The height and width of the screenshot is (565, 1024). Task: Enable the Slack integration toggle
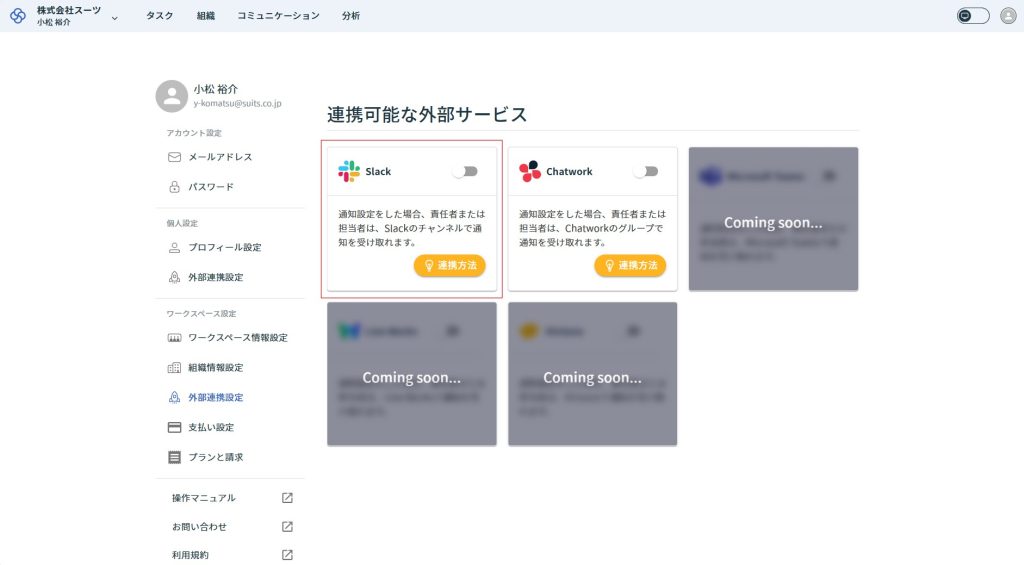[465, 171]
